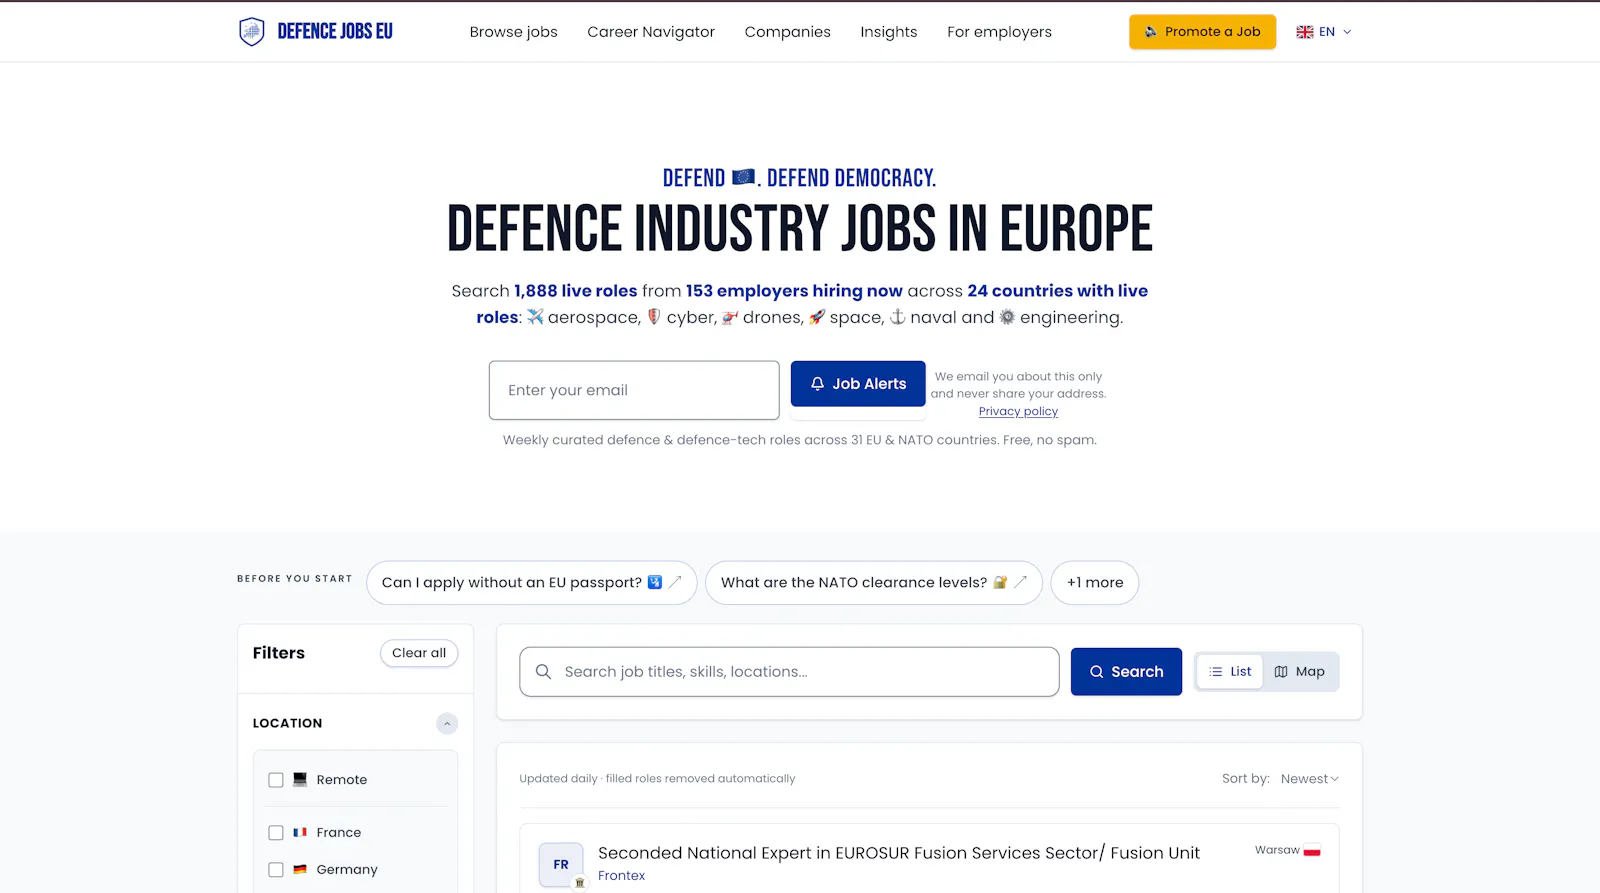Click the megaphone icon on Promote a Job
The width and height of the screenshot is (1600, 893).
1151,32
